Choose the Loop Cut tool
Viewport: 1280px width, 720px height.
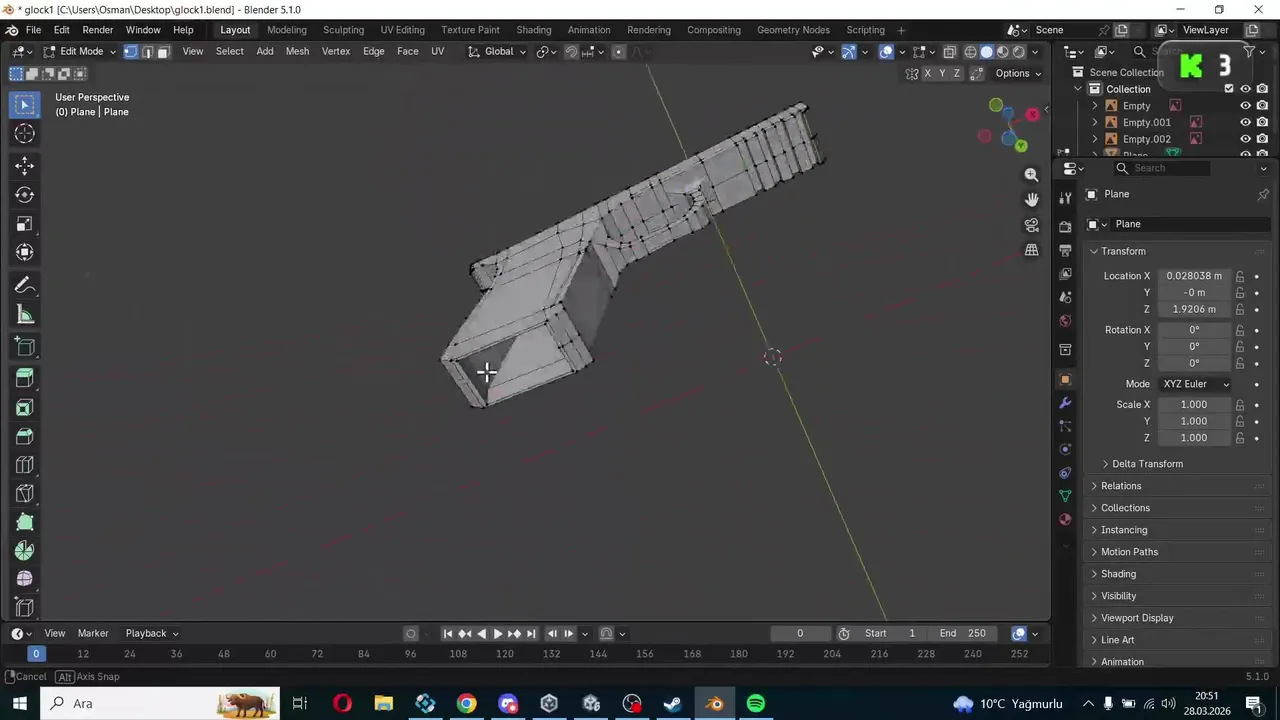pos(25,465)
